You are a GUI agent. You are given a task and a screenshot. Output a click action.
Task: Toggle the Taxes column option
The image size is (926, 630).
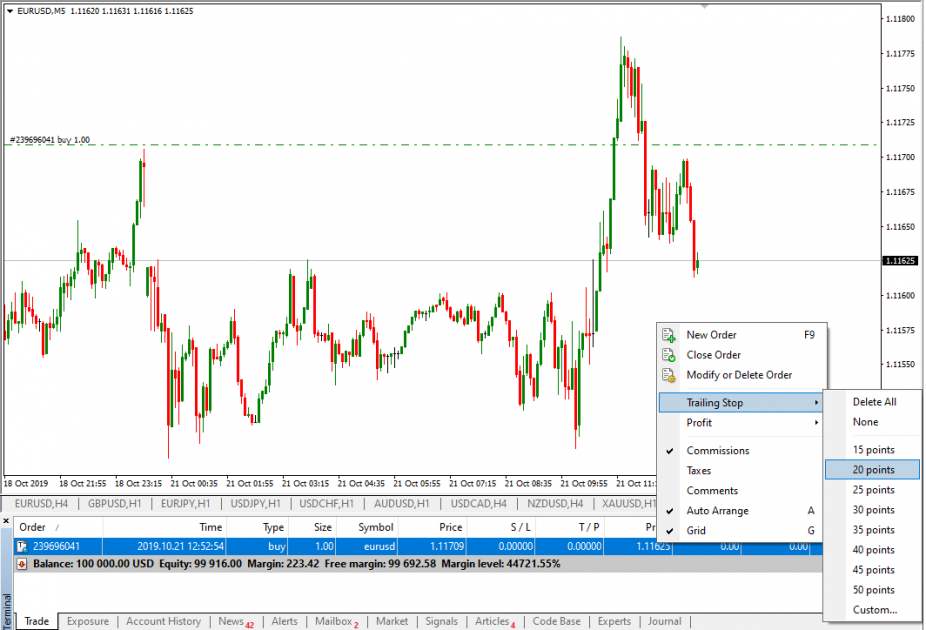(x=742, y=471)
